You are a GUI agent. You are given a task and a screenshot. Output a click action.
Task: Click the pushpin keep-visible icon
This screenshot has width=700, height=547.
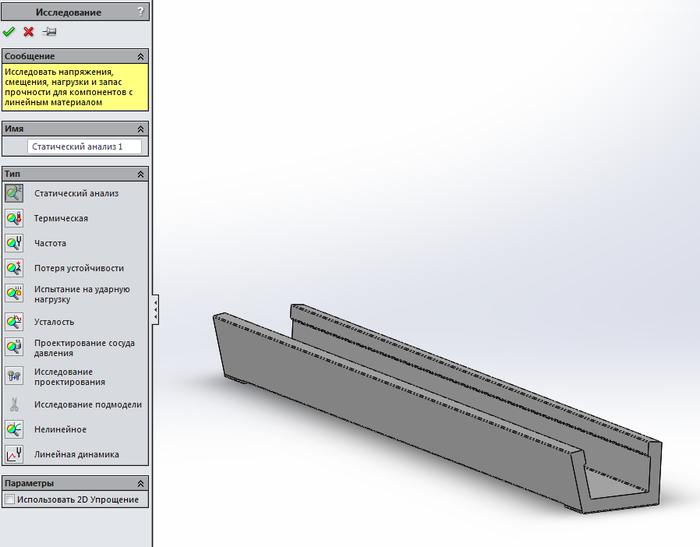coord(48,32)
